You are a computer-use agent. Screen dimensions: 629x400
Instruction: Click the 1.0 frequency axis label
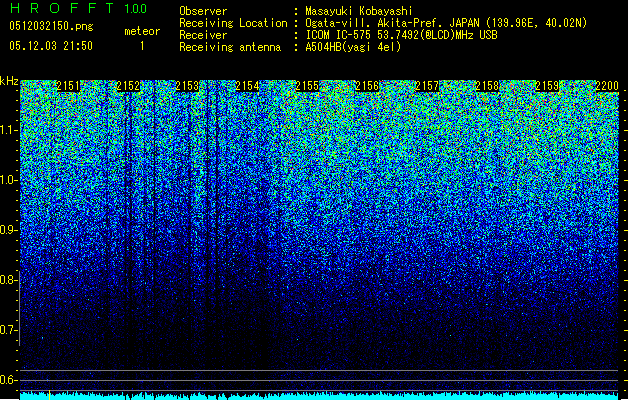click(x=9, y=180)
